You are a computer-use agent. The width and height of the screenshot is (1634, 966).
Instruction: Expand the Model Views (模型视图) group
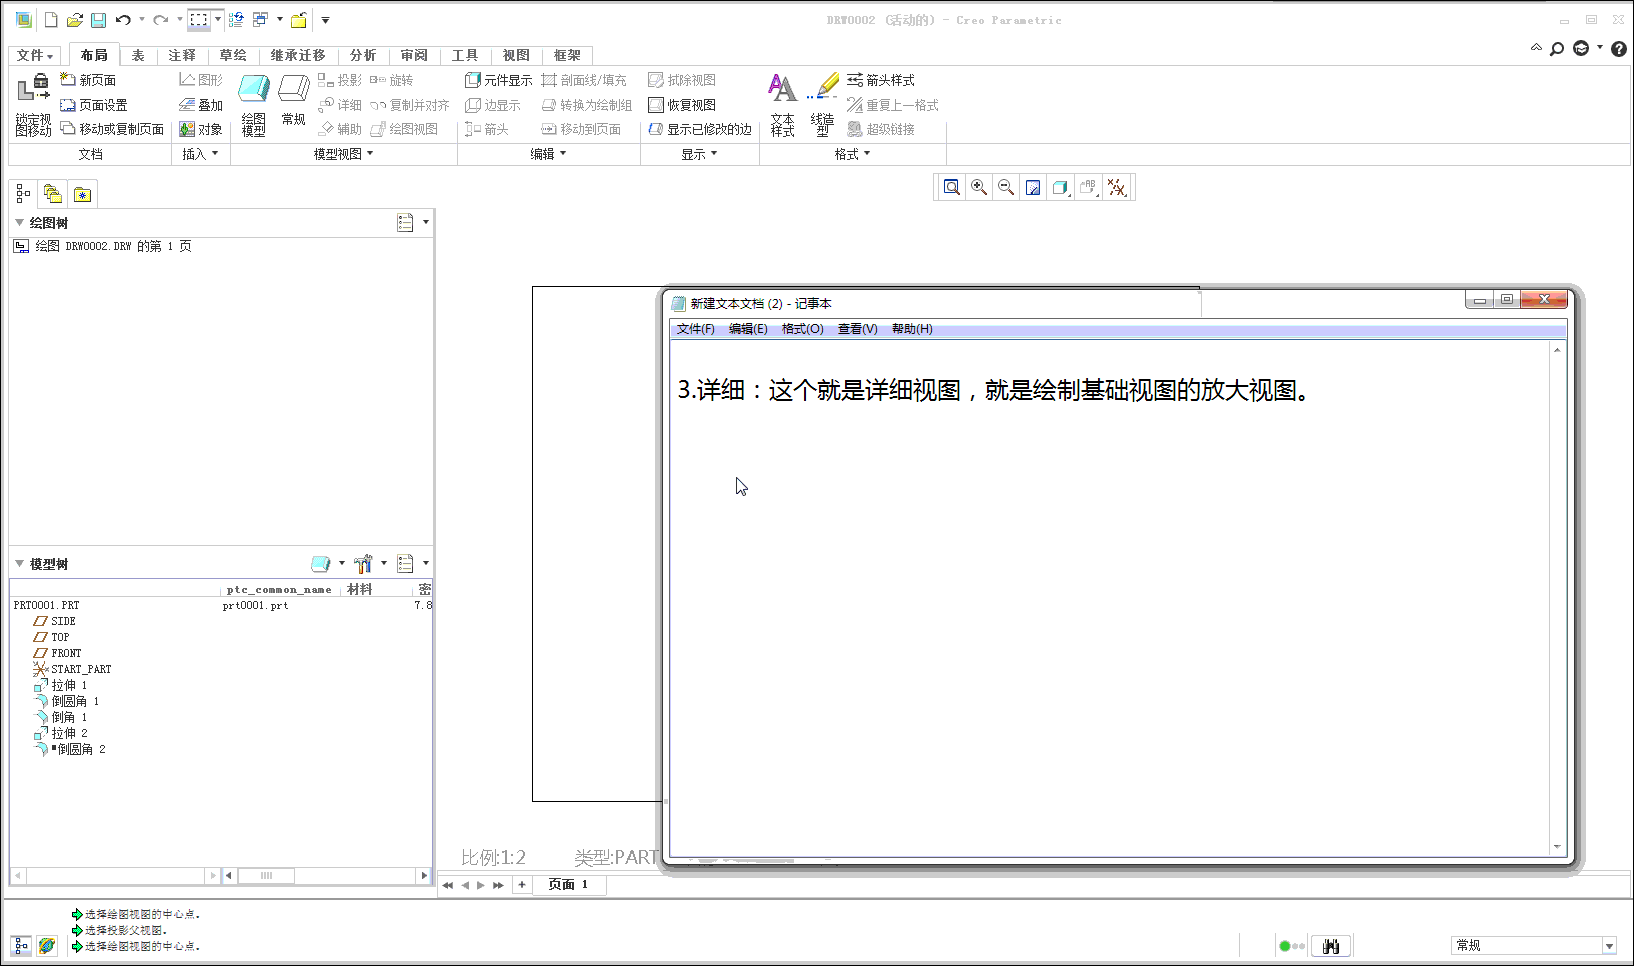coord(343,154)
